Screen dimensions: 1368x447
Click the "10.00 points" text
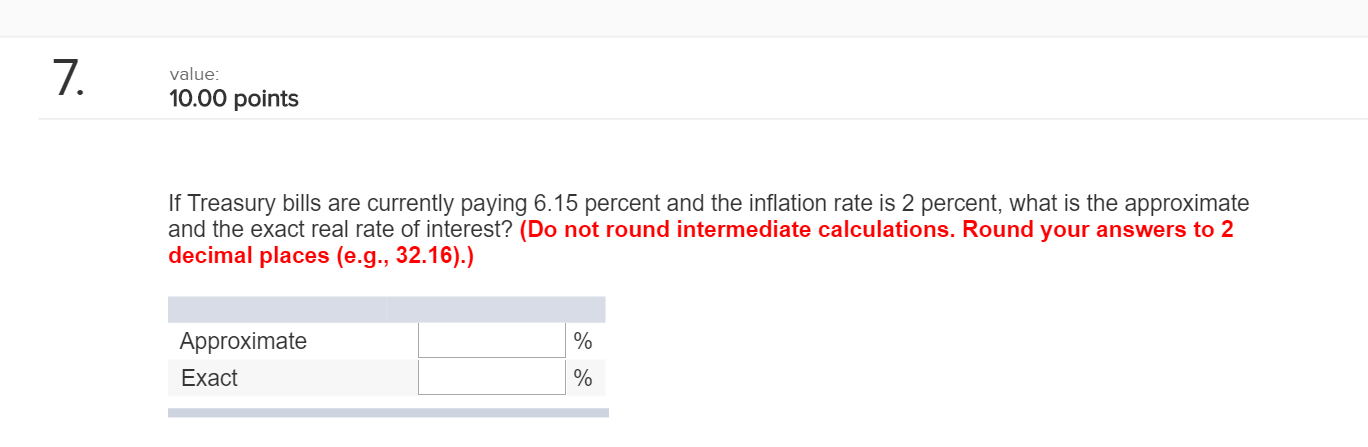coord(234,99)
